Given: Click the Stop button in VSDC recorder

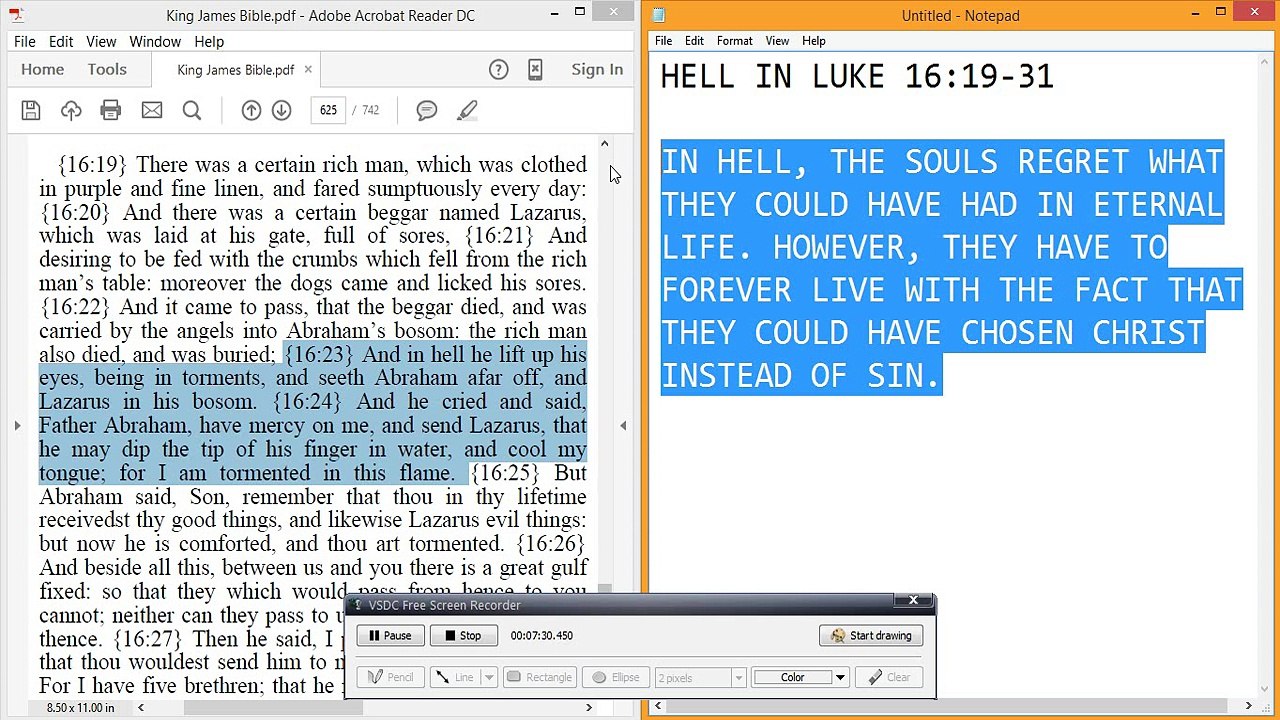Looking at the screenshot, I should (463, 635).
